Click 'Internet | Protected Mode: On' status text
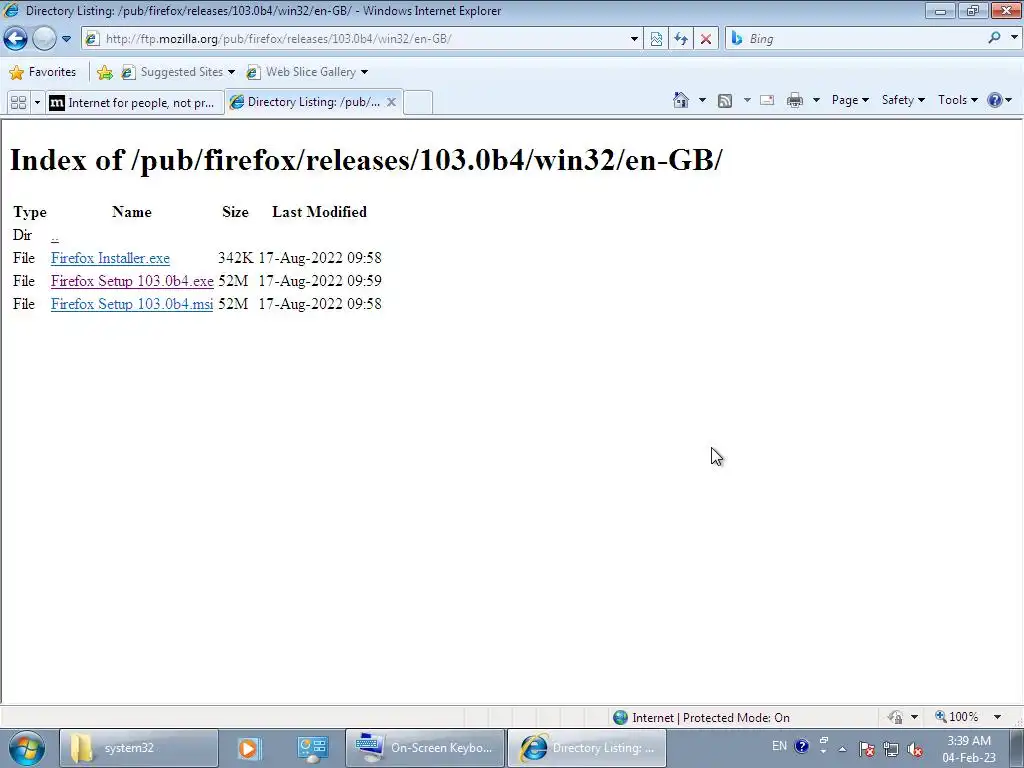Screen dimensions: 1024x768 click(x=711, y=718)
